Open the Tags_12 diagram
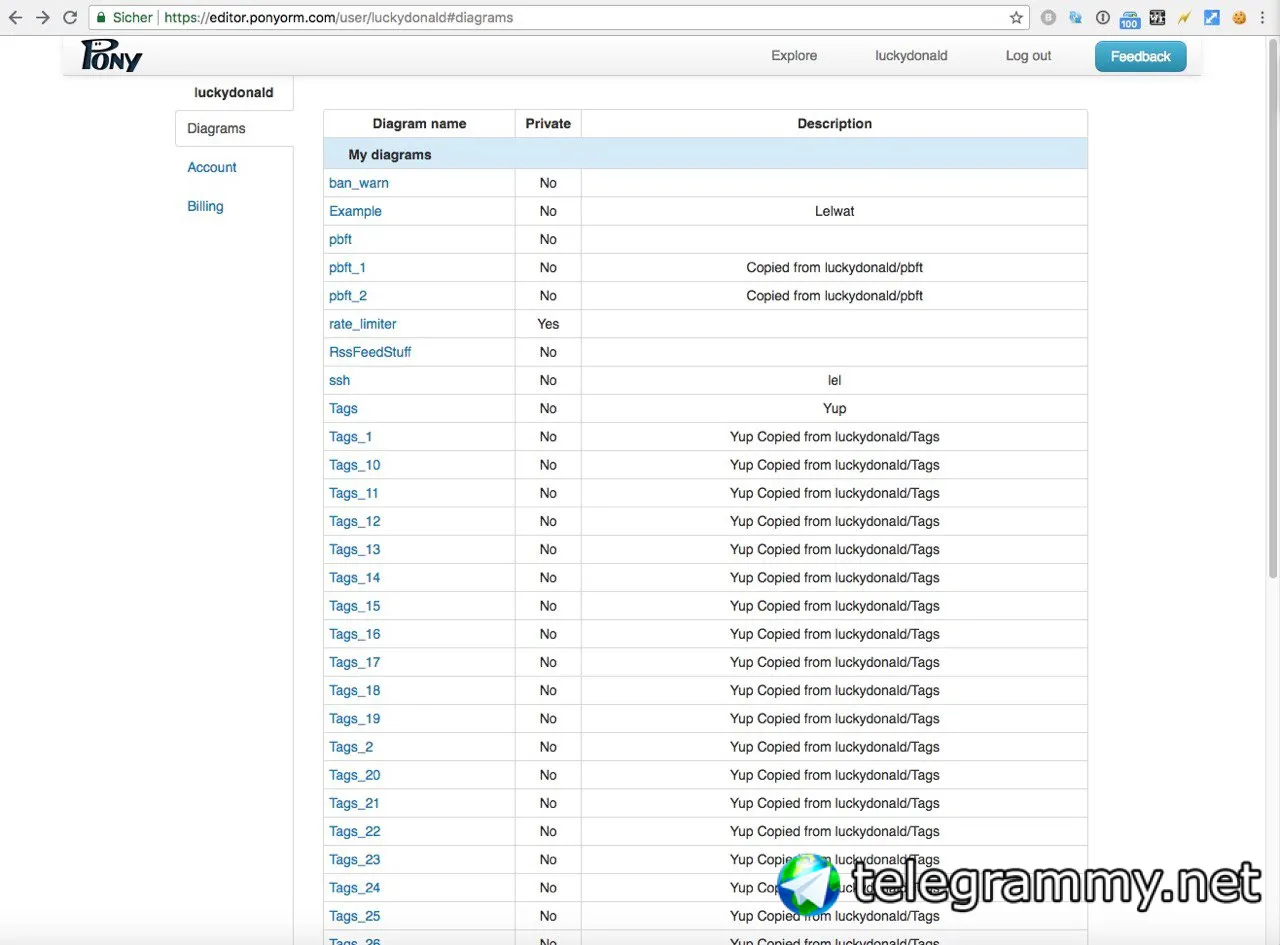 355,521
